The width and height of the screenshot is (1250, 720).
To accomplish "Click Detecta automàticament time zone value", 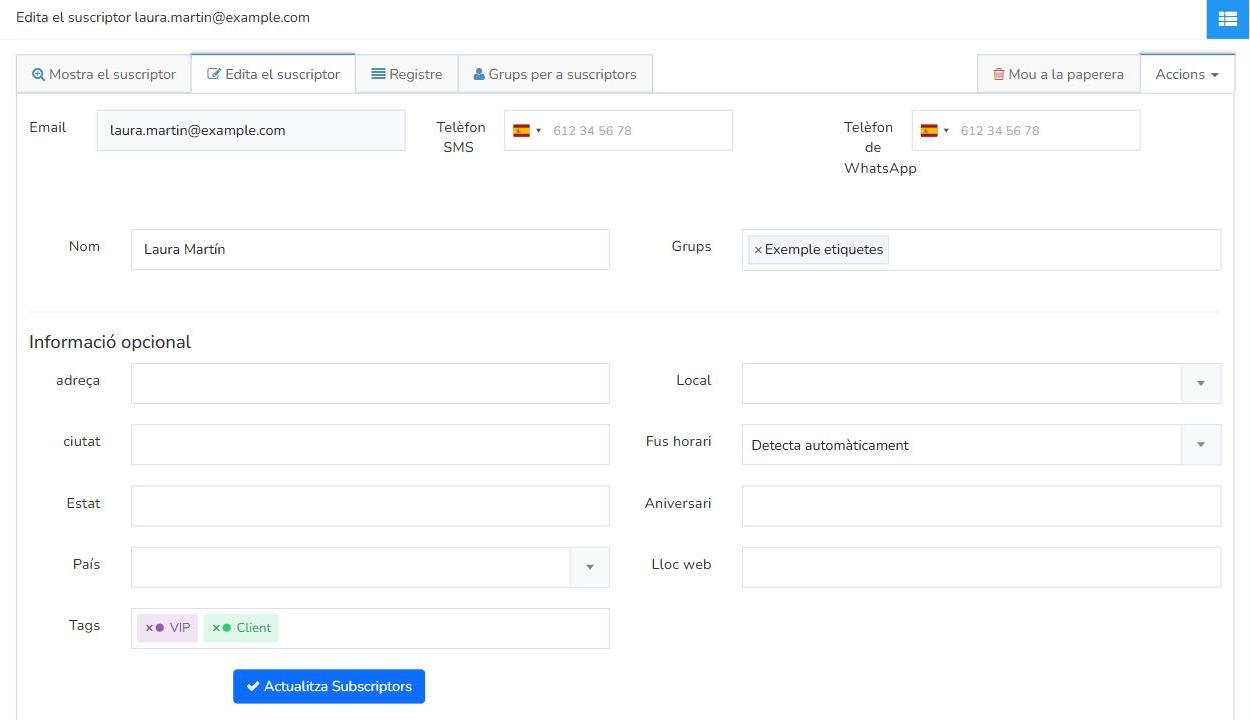I will 829,445.
